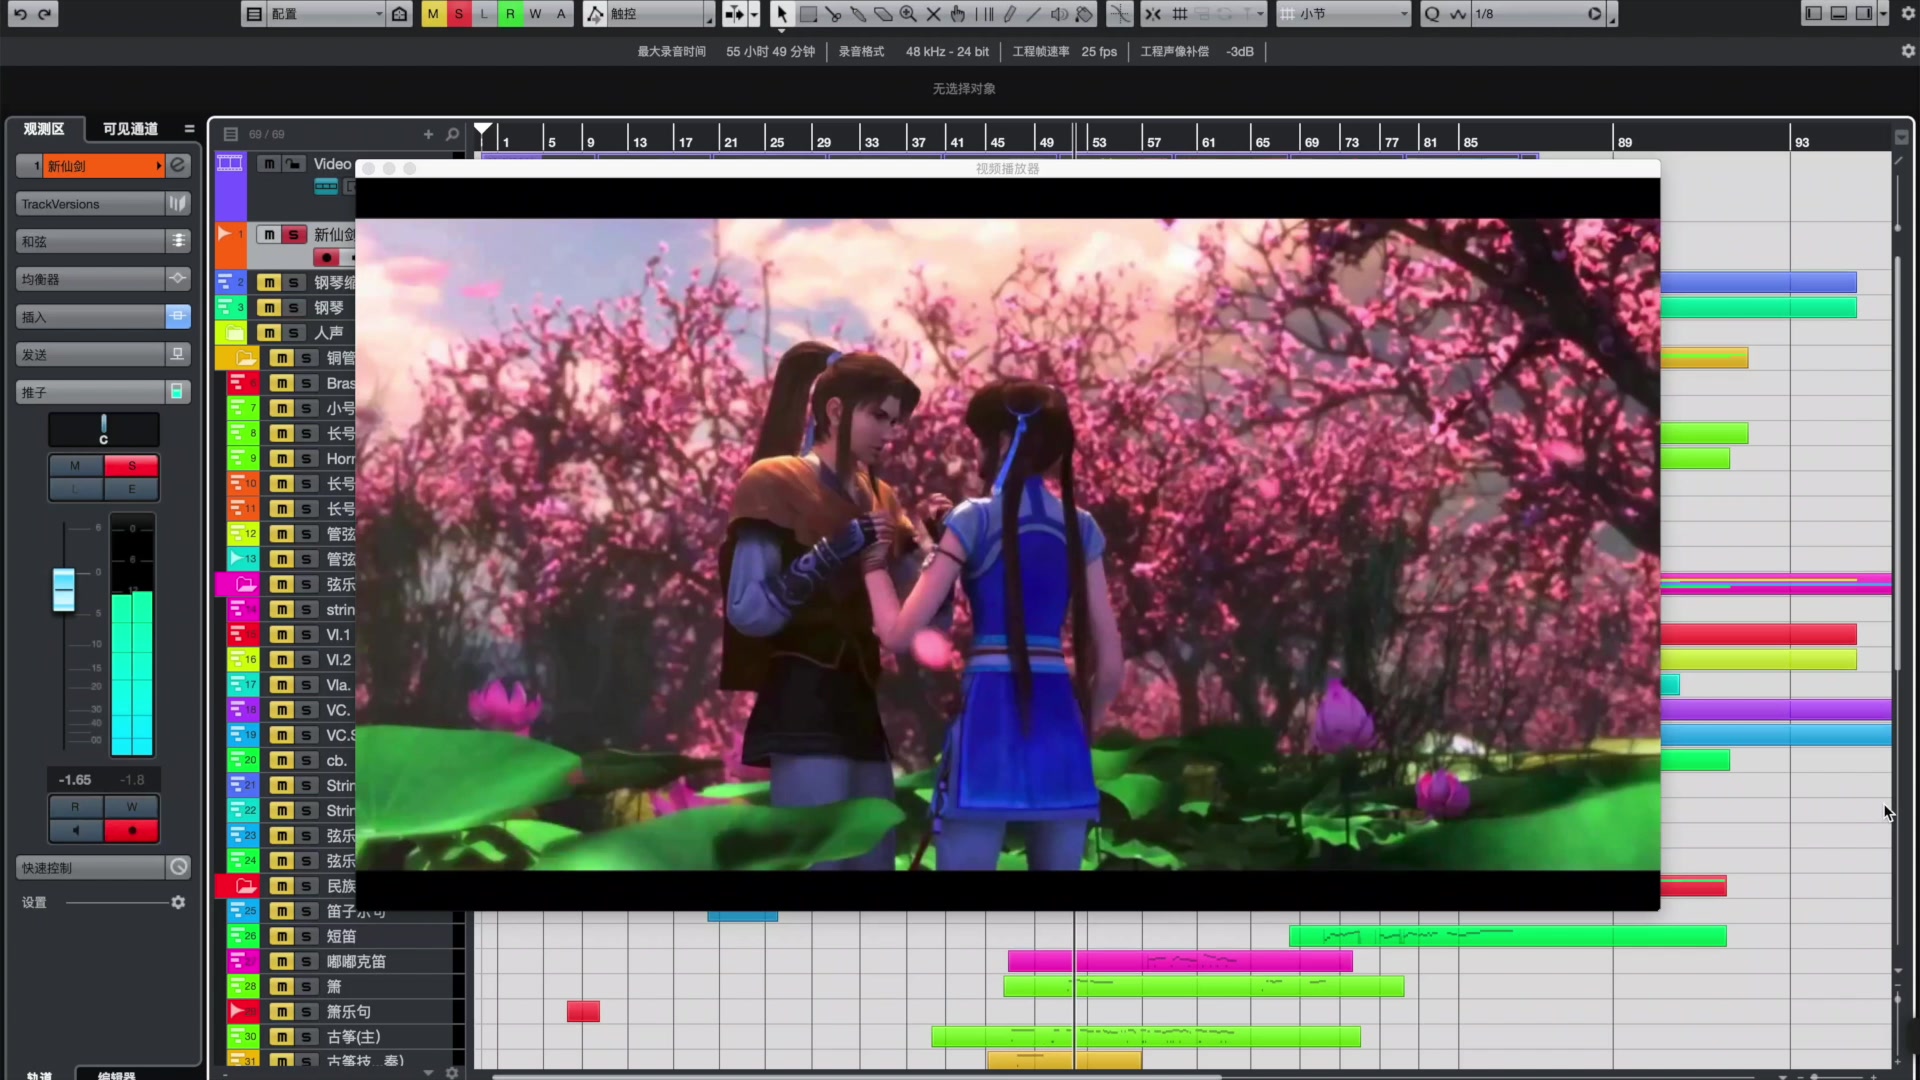1920x1080 pixels.
Task: Toggle global Write automation W button
Action: 535,14
